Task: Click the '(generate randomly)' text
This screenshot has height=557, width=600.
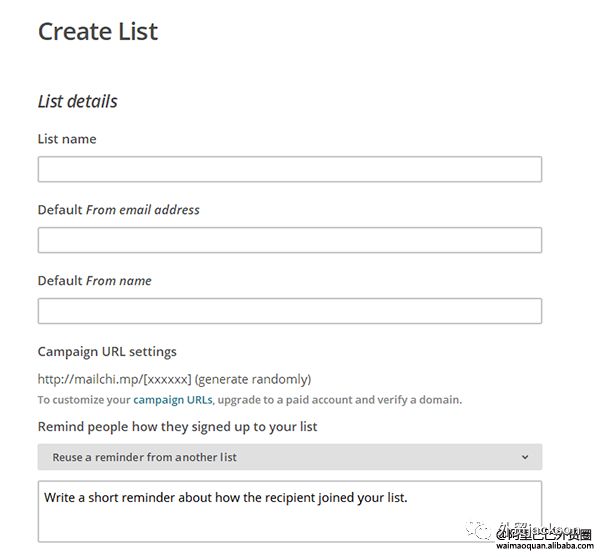Action: point(253,379)
